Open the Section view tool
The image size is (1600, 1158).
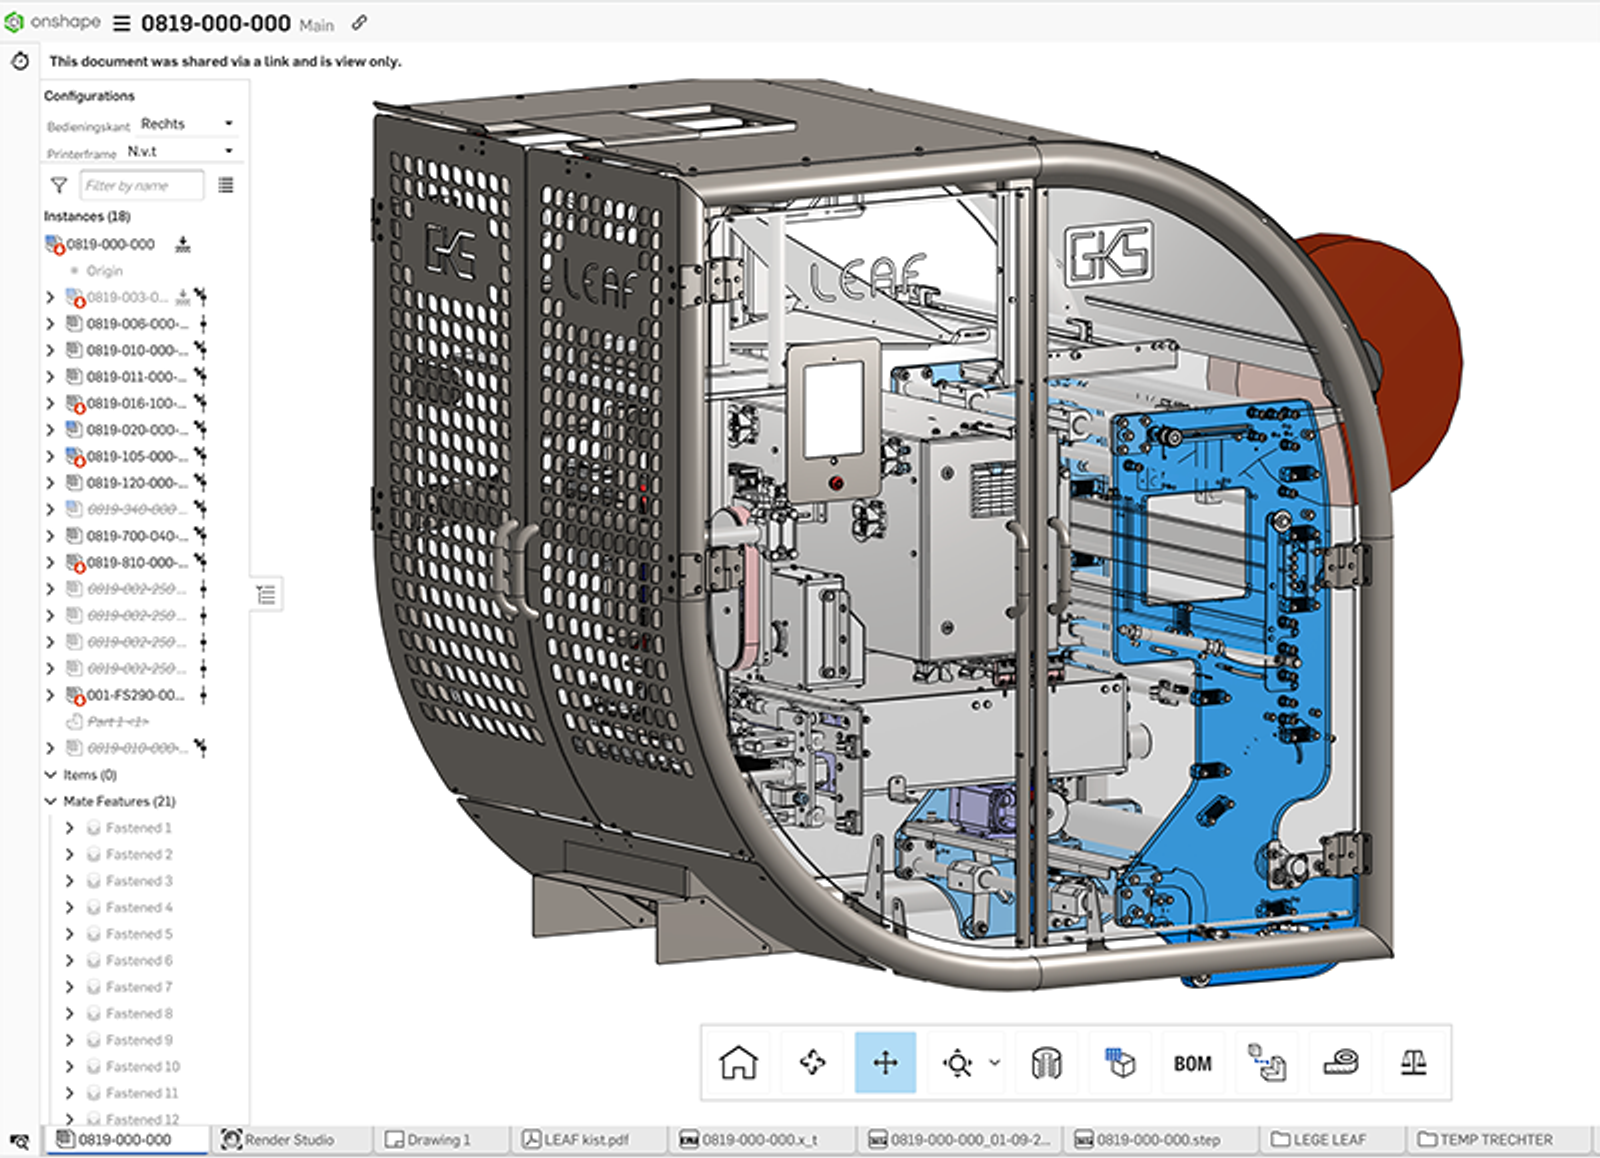[x=1044, y=1063]
